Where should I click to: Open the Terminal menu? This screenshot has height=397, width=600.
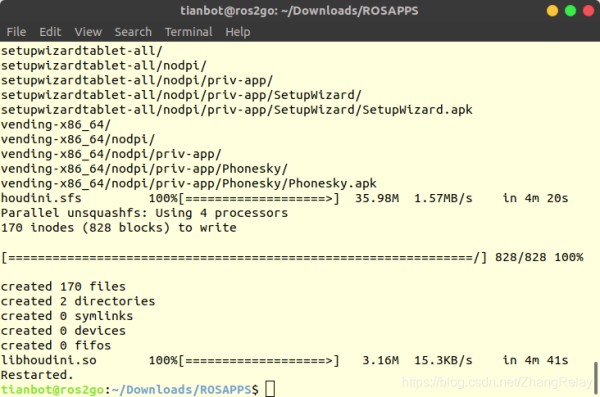tap(188, 32)
